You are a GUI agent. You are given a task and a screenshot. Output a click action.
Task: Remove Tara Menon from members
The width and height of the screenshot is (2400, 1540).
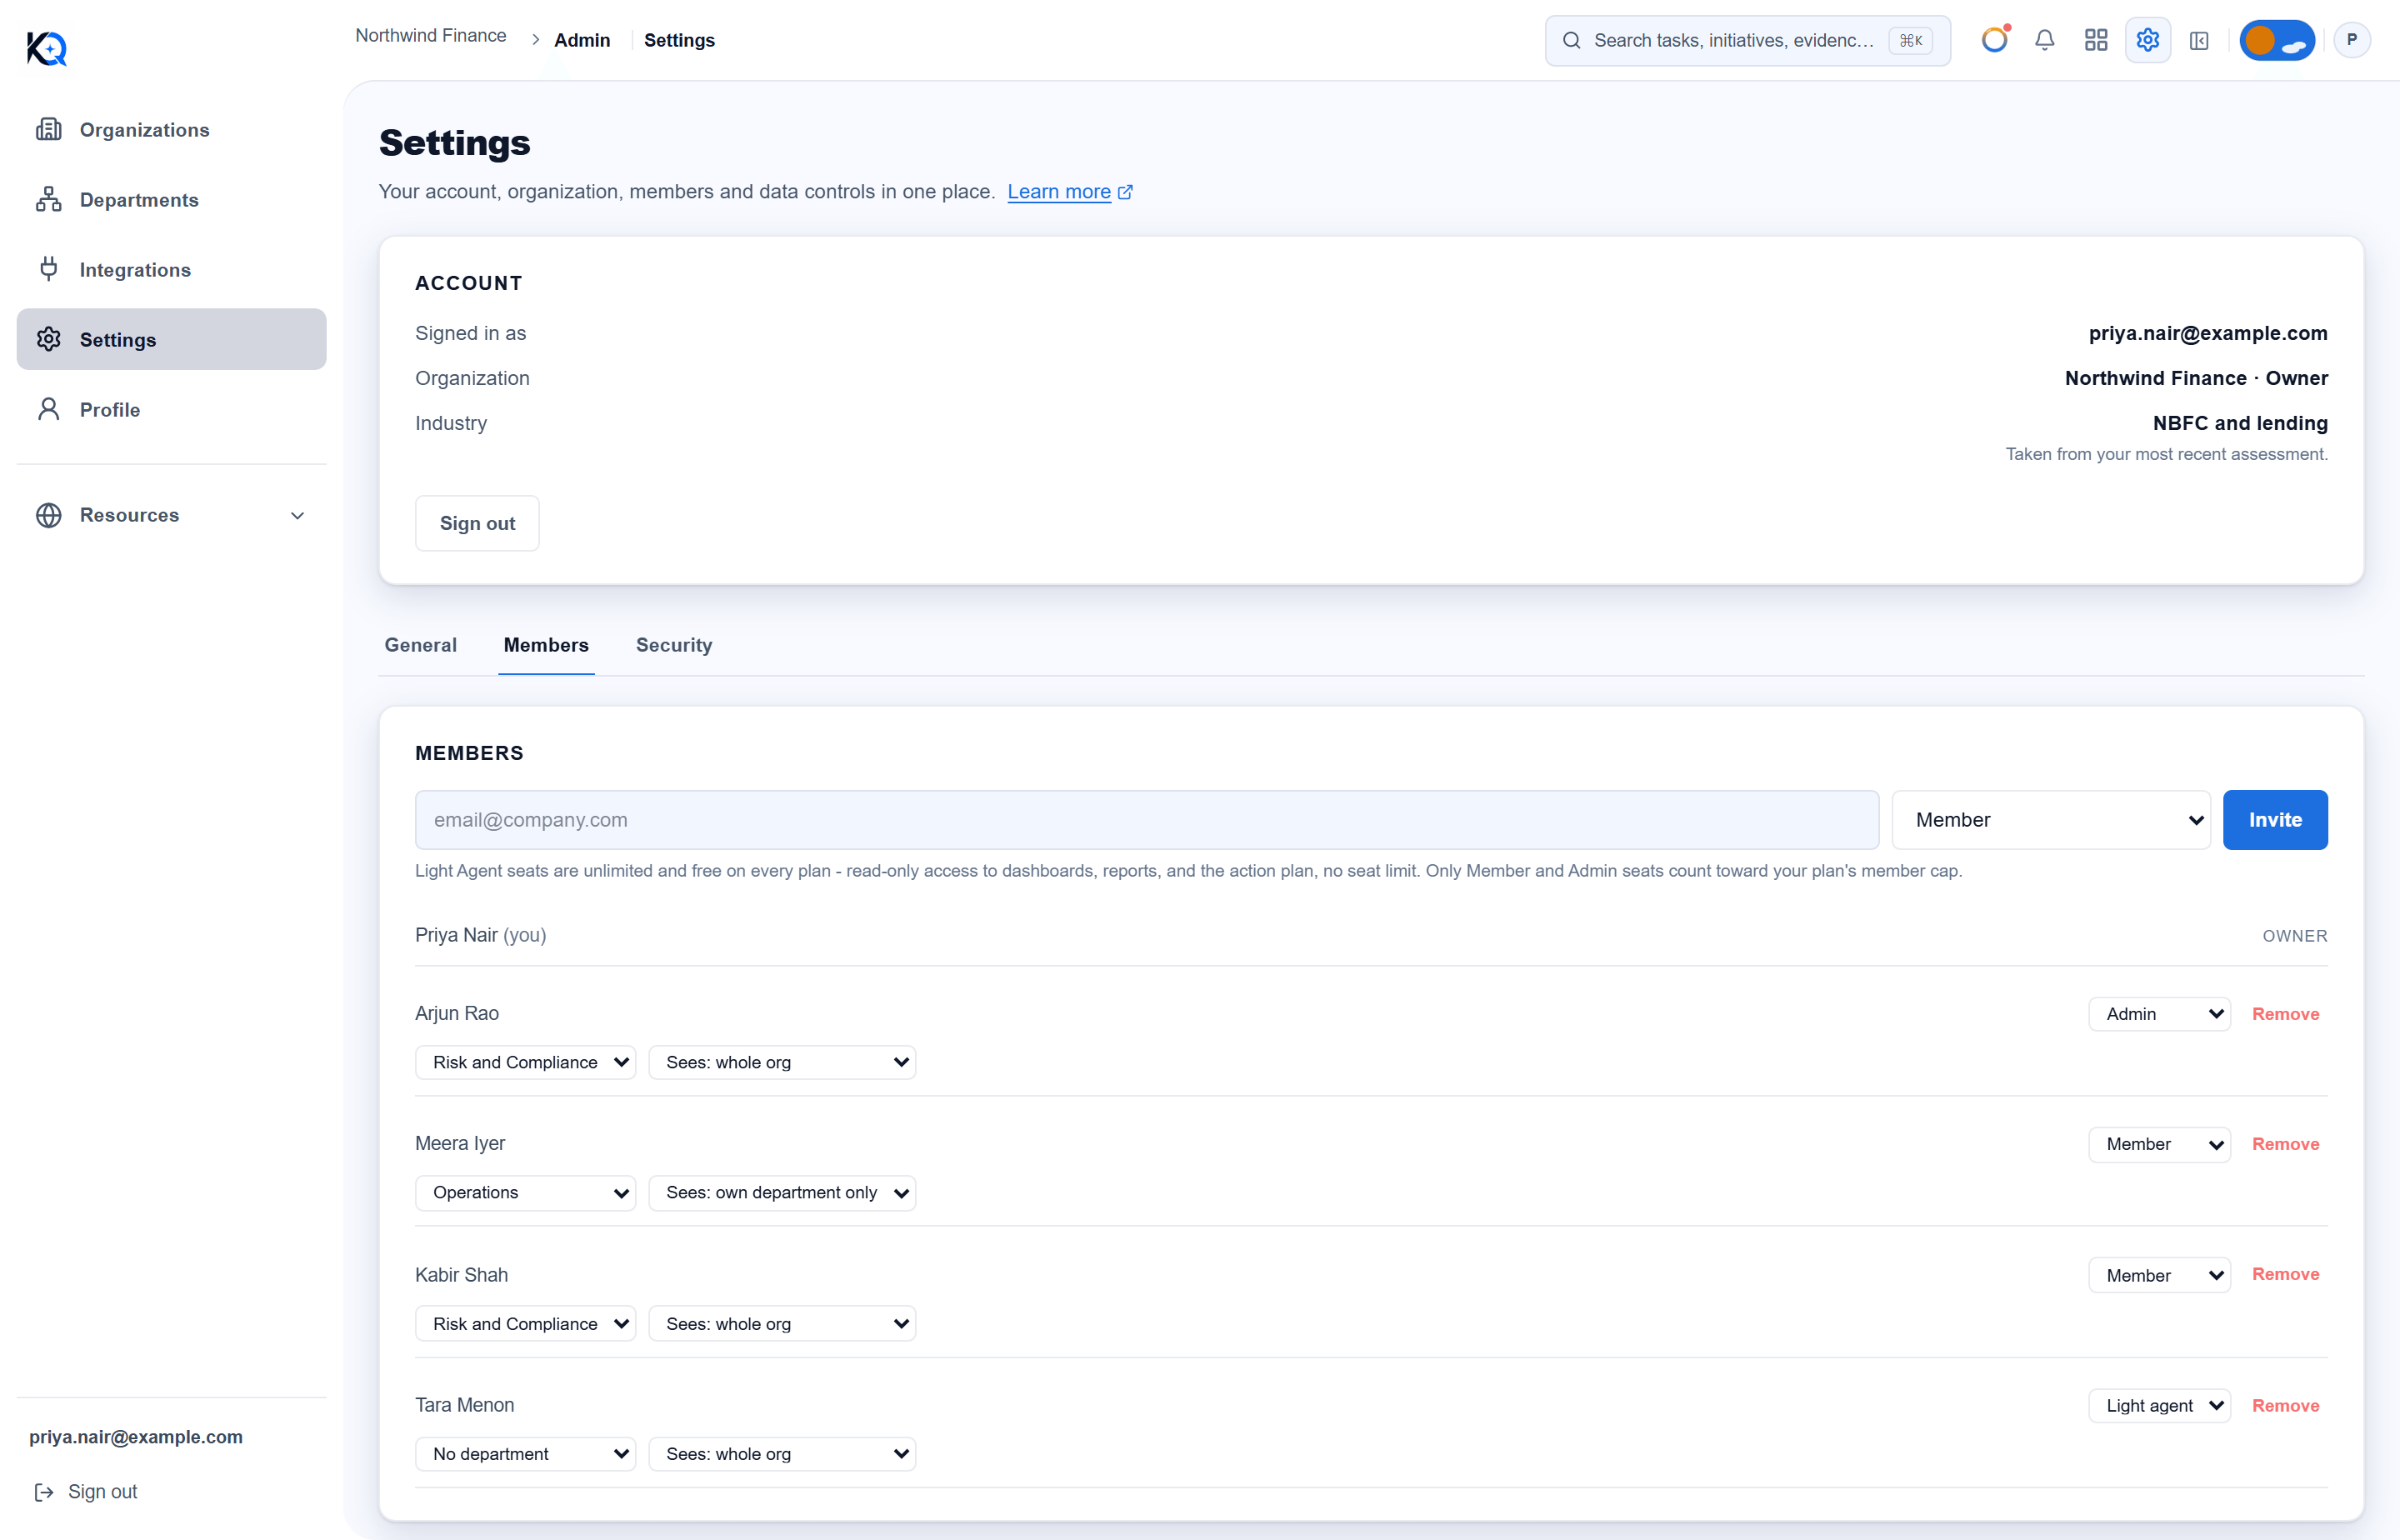(2285, 1406)
